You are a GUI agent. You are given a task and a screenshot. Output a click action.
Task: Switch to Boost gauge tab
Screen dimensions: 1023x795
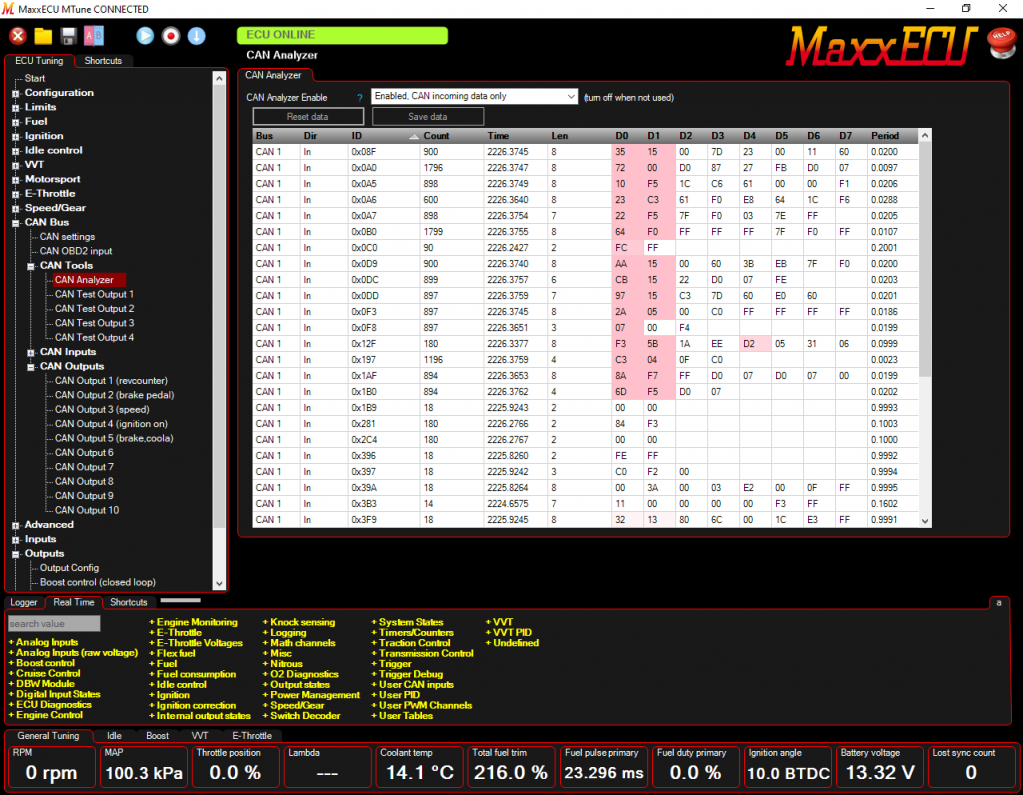click(157, 736)
